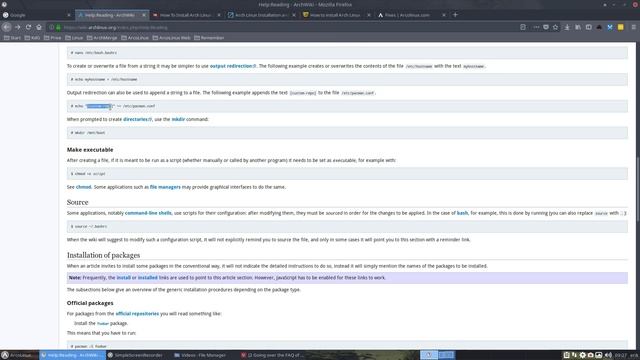Open a new browser tab
This screenshot has width=640, height=360.
click(455, 15)
